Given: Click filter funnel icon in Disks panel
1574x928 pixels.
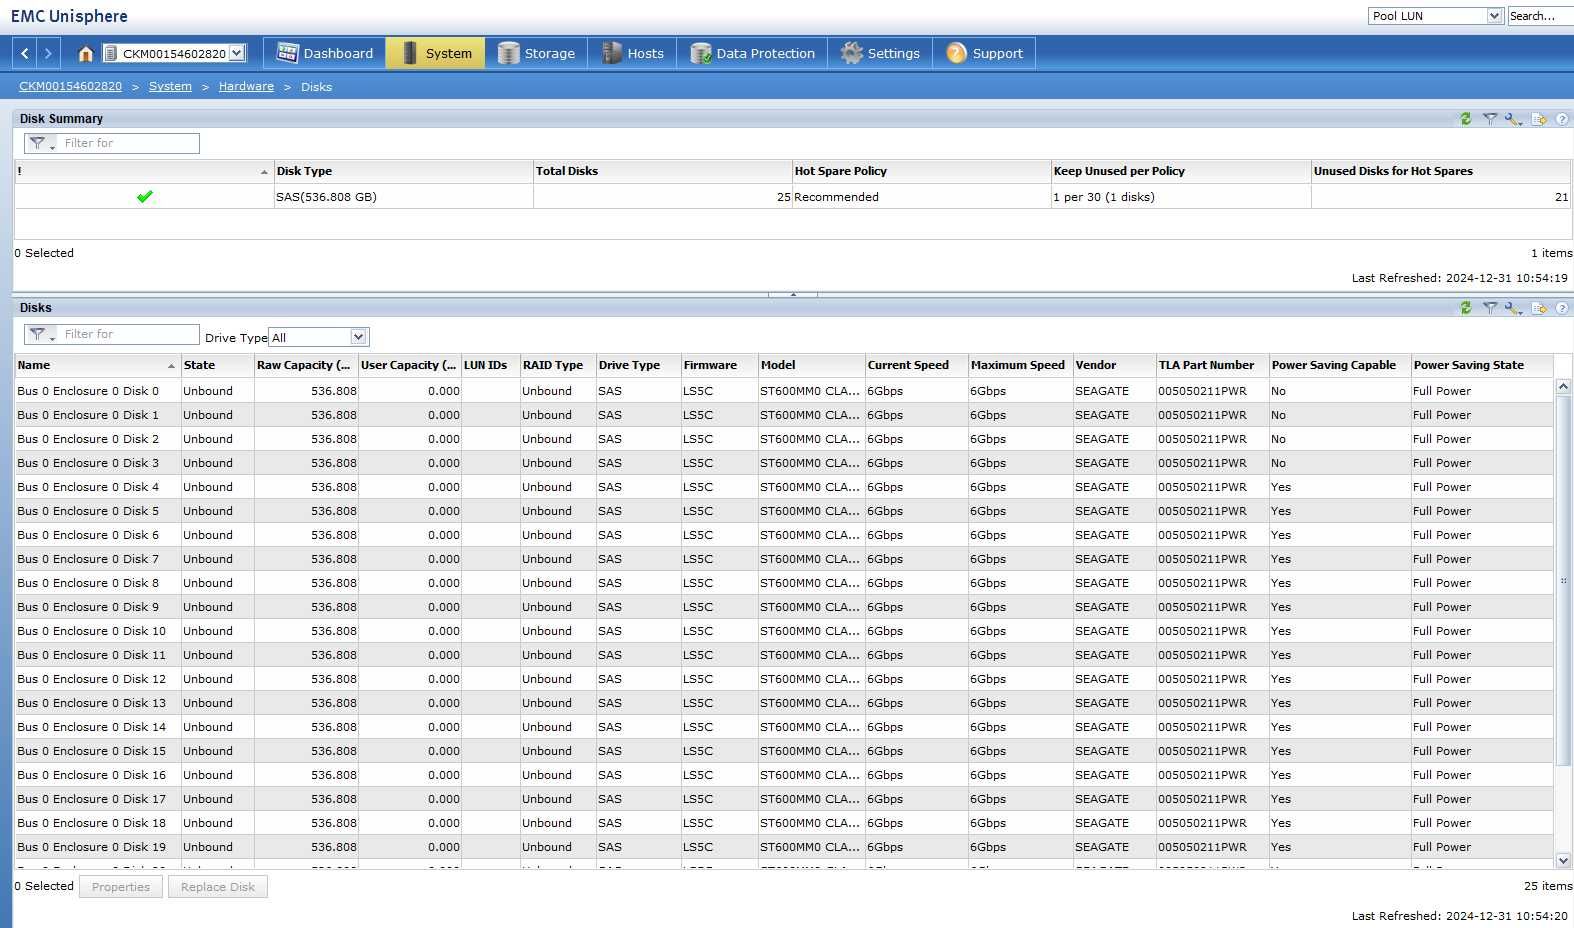Looking at the screenshot, I should 40,334.
